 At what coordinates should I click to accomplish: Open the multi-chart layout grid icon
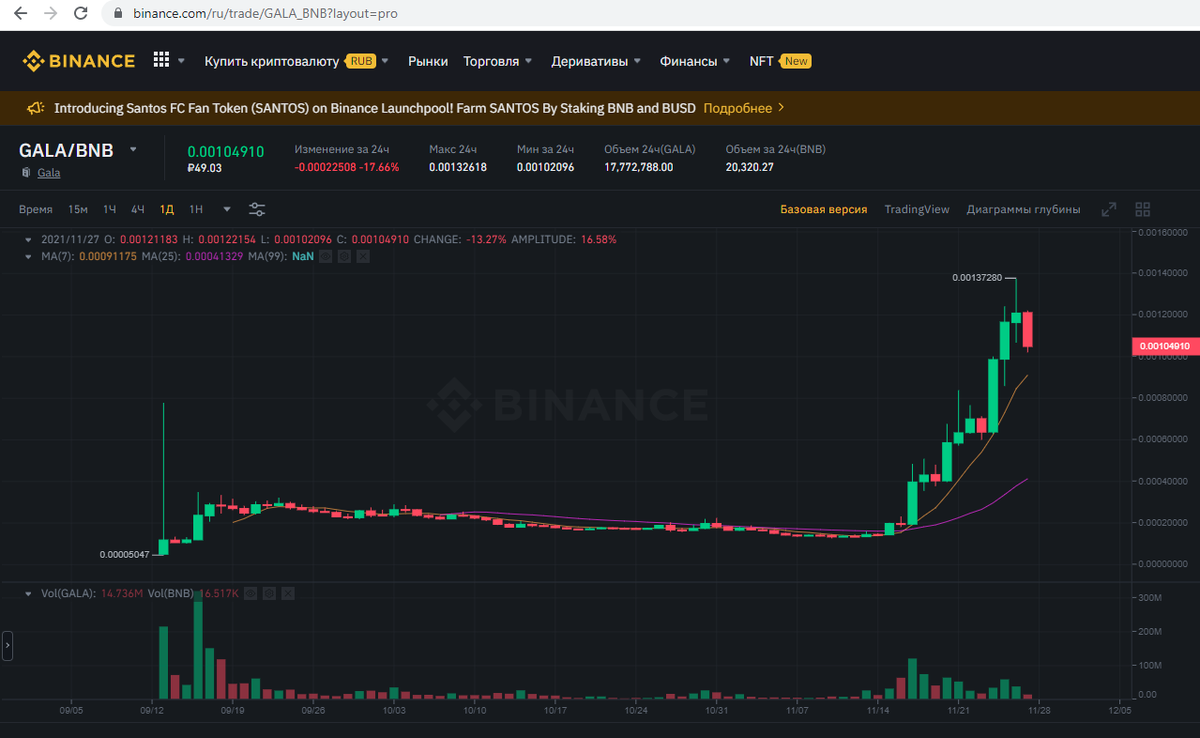[1143, 209]
